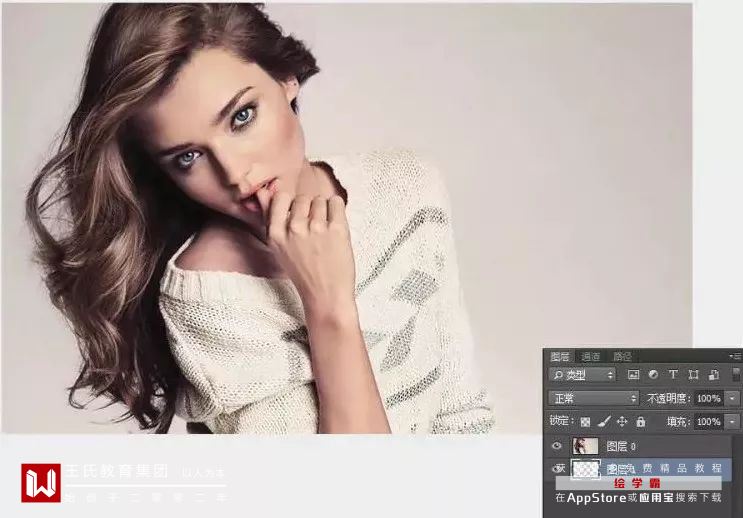Select the 图层 0 photo thumbnail

tap(585, 446)
